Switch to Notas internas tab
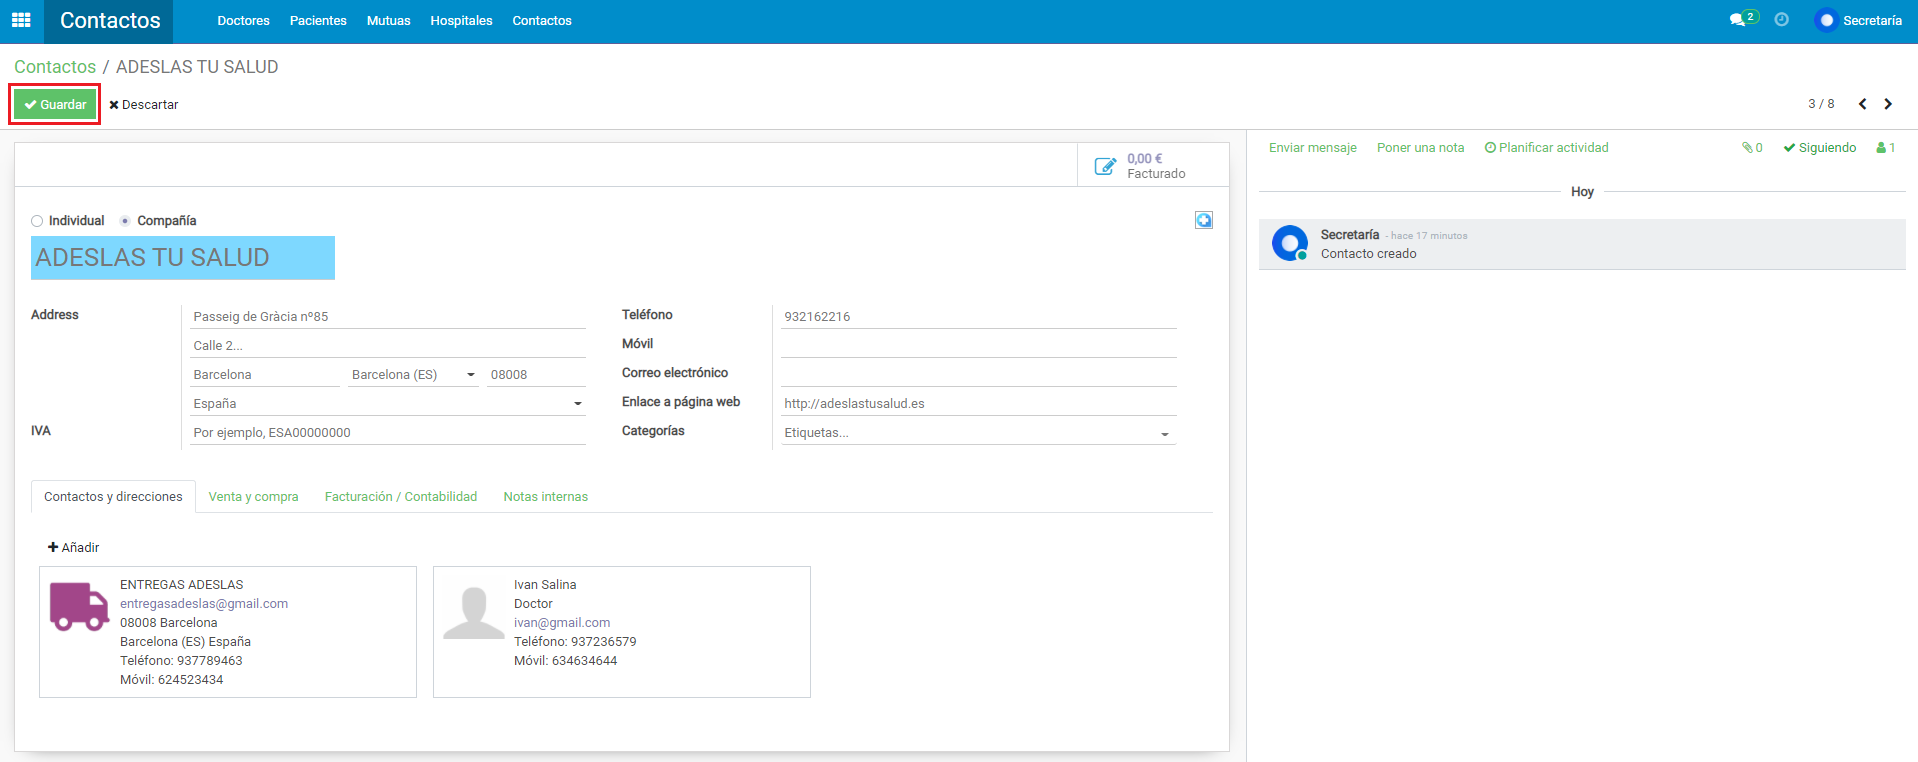1918x762 pixels. tap(546, 497)
